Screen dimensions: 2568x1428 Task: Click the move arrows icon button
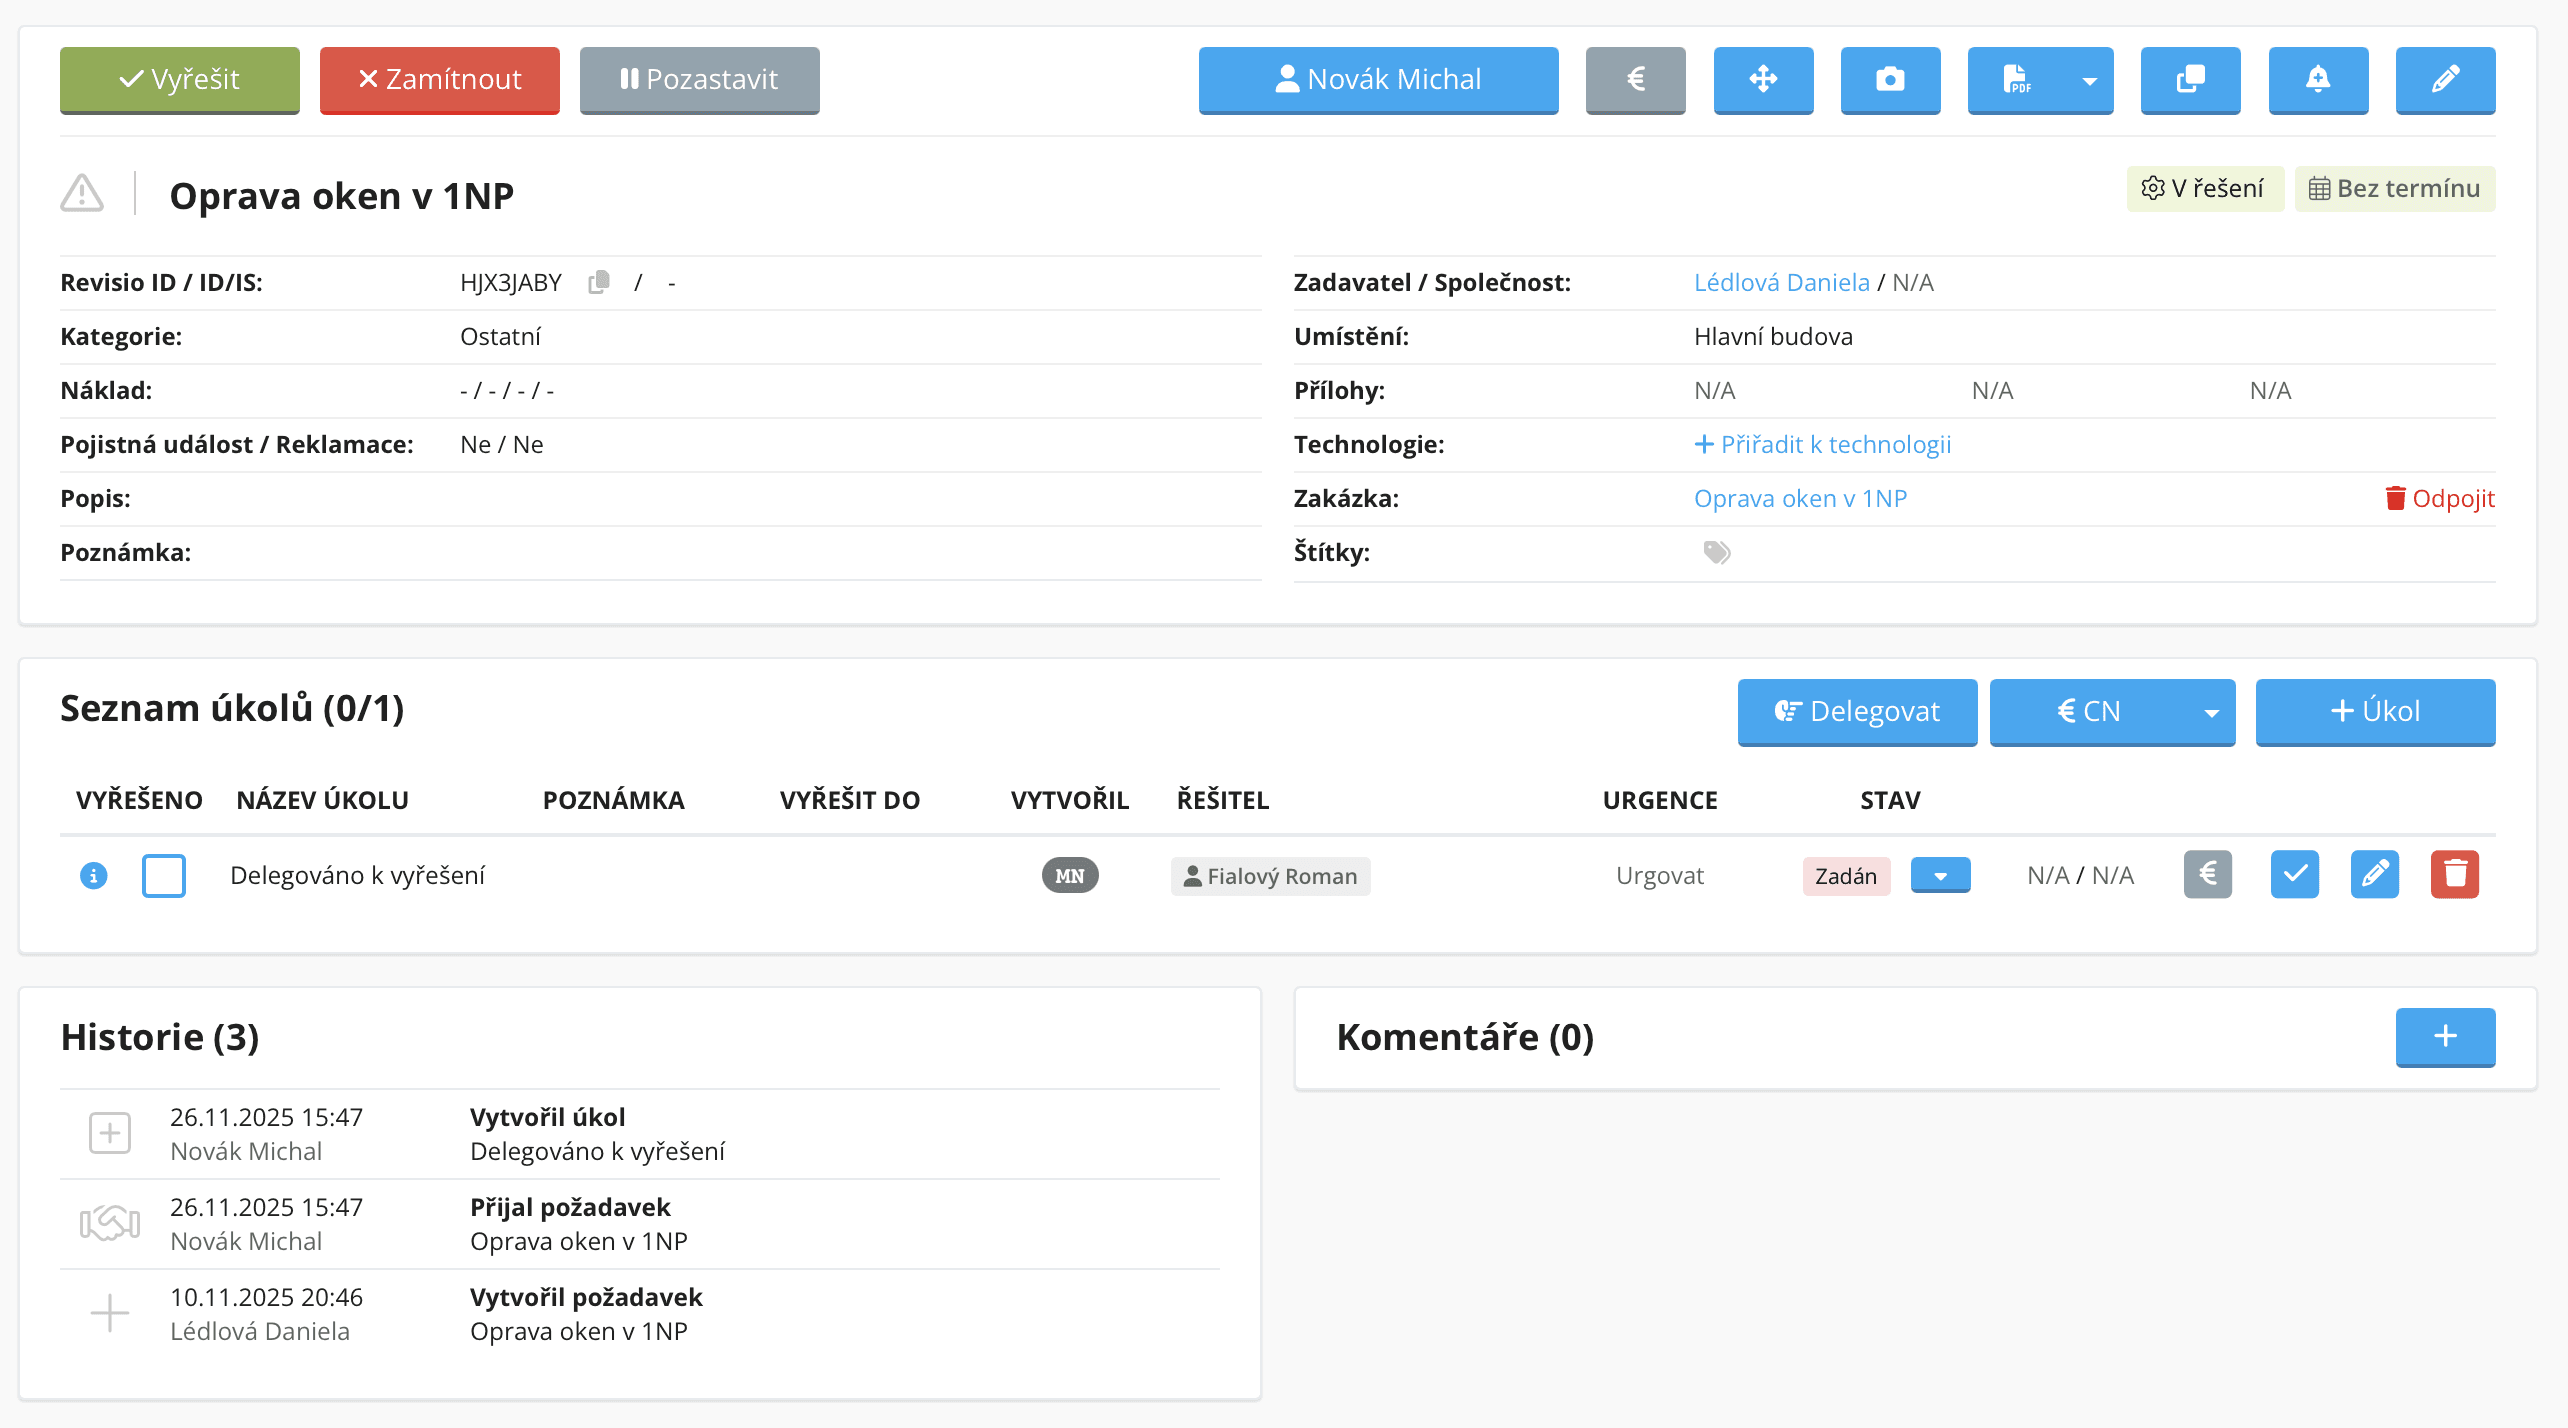pyautogui.click(x=1763, y=80)
